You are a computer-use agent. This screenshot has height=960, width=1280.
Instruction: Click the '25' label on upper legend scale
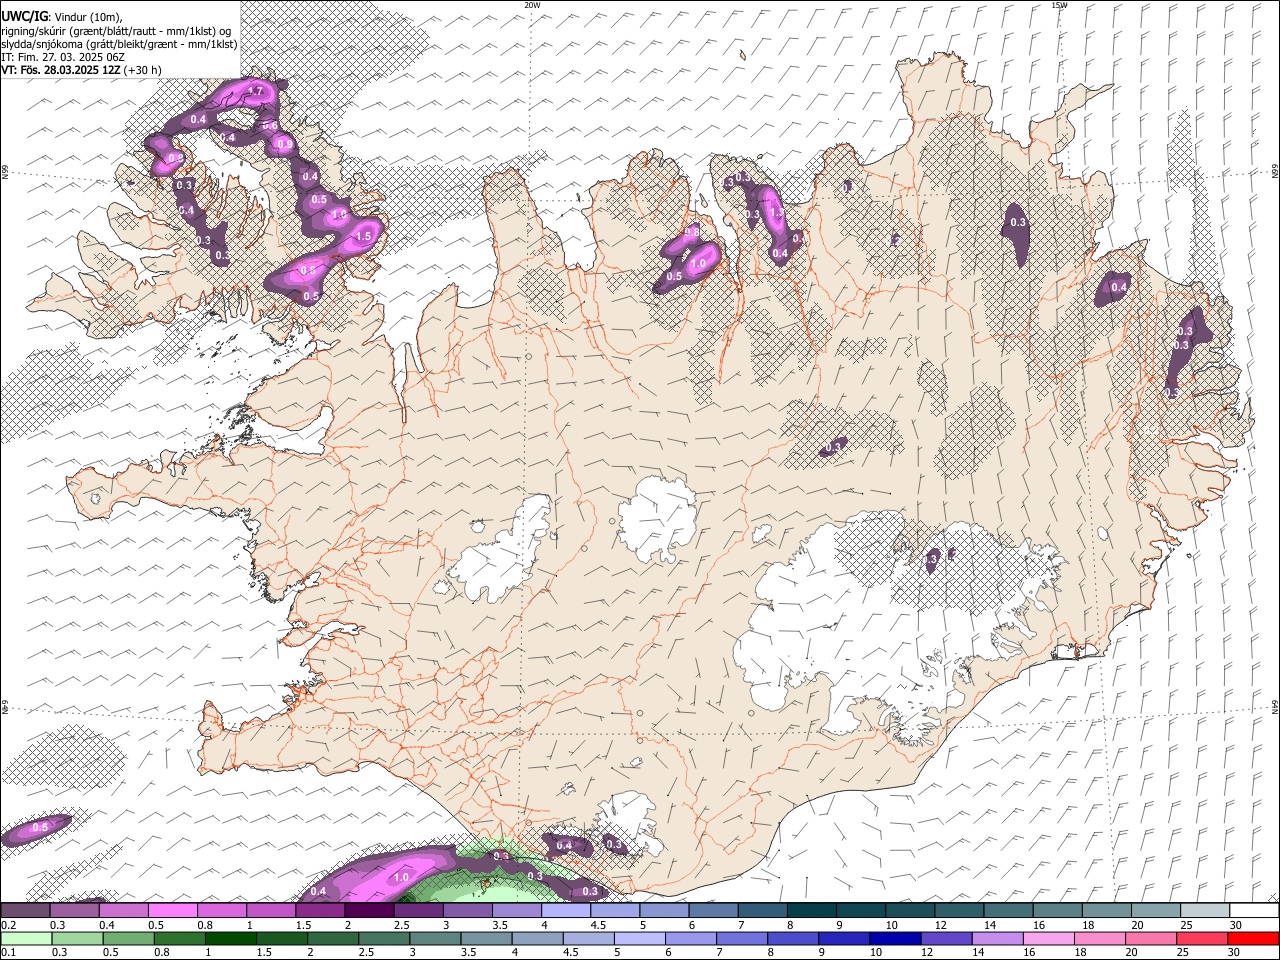coord(1187,925)
